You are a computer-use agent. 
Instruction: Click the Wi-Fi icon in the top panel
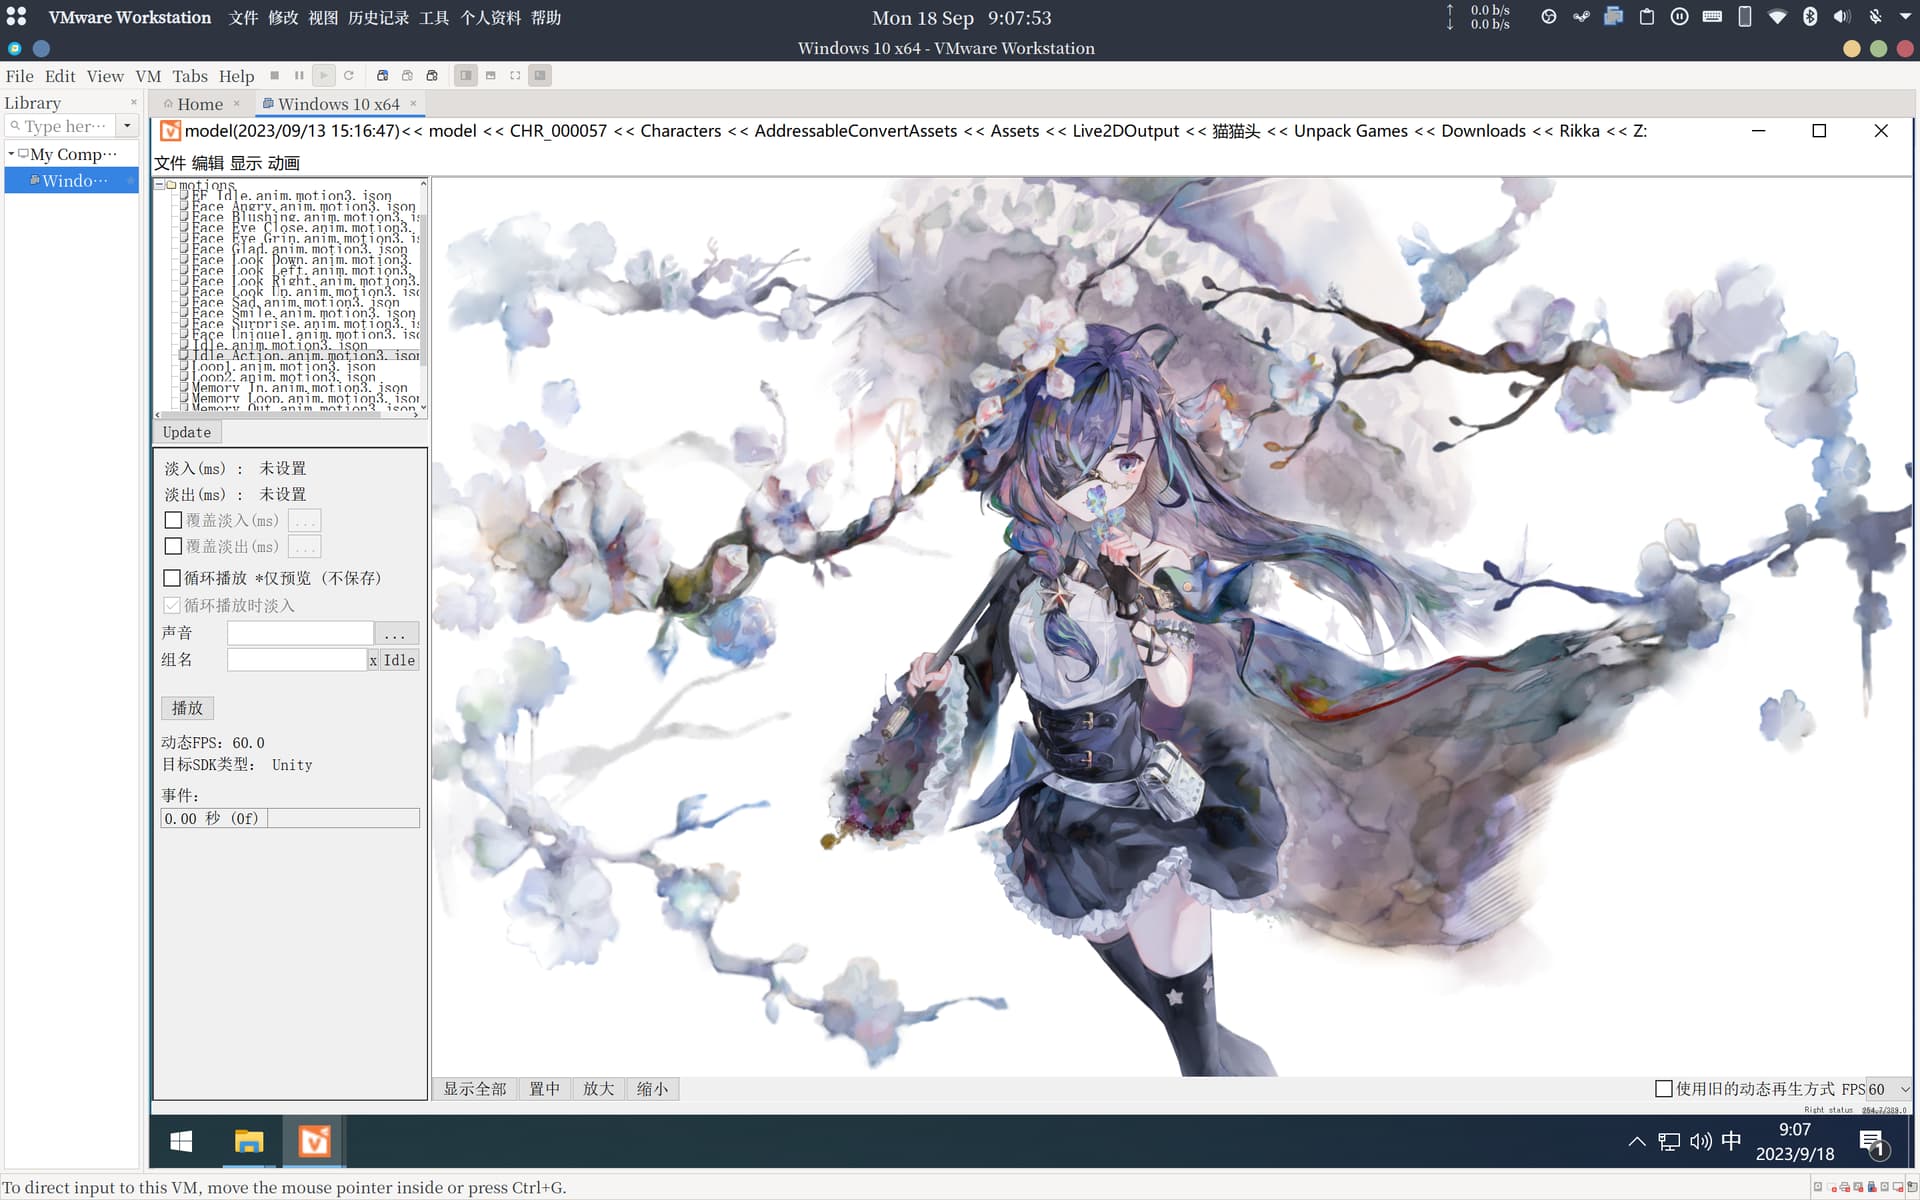point(1777,17)
